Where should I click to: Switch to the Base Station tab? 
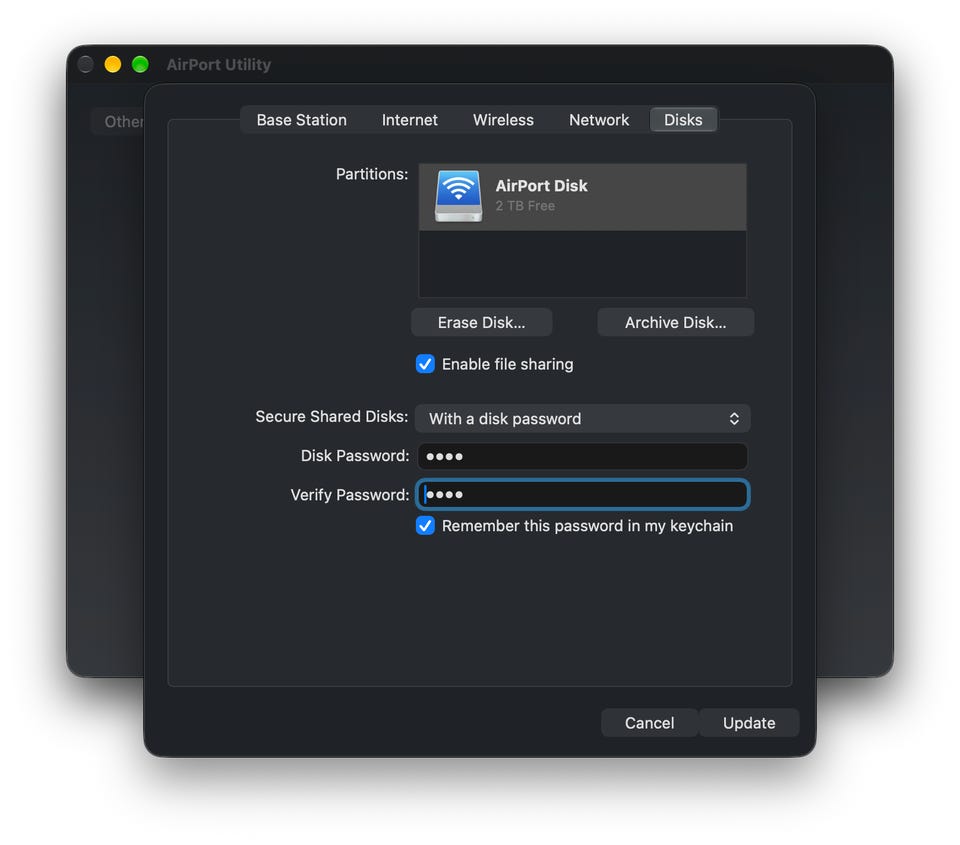(301, 120)
